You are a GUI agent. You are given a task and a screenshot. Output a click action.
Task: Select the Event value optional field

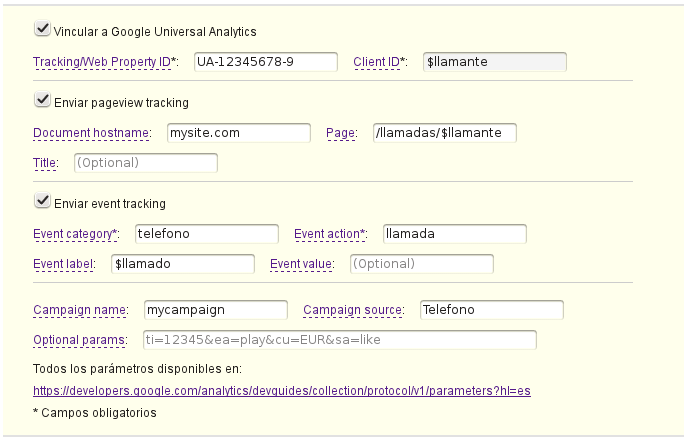(x=421, y=264)
